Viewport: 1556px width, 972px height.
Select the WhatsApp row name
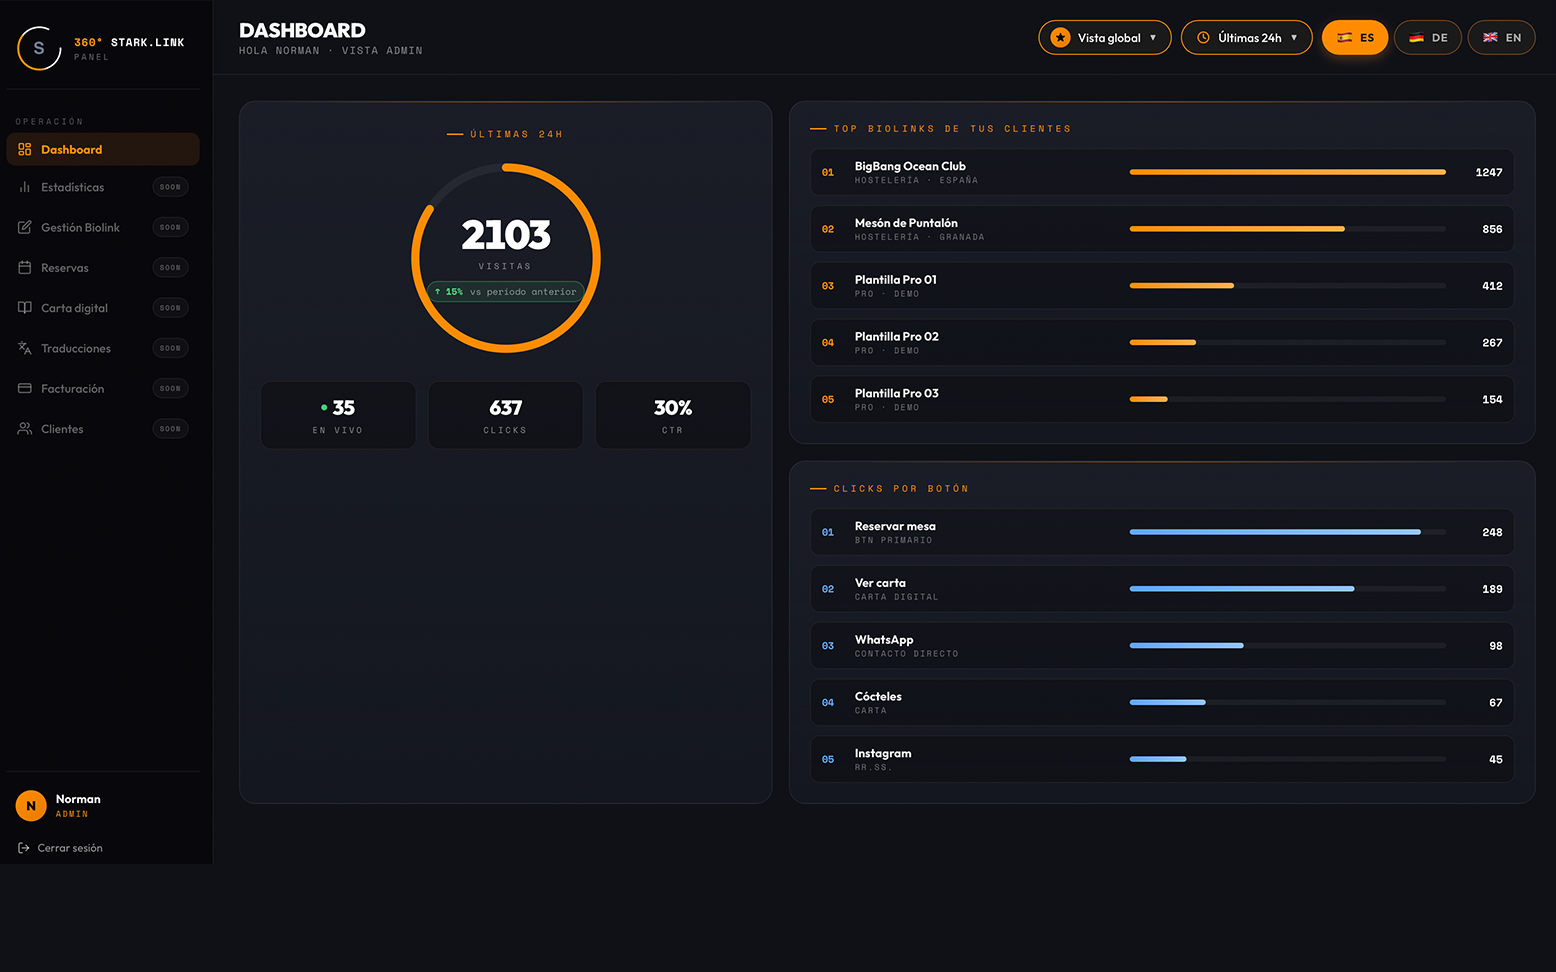(x=884, y=640)
